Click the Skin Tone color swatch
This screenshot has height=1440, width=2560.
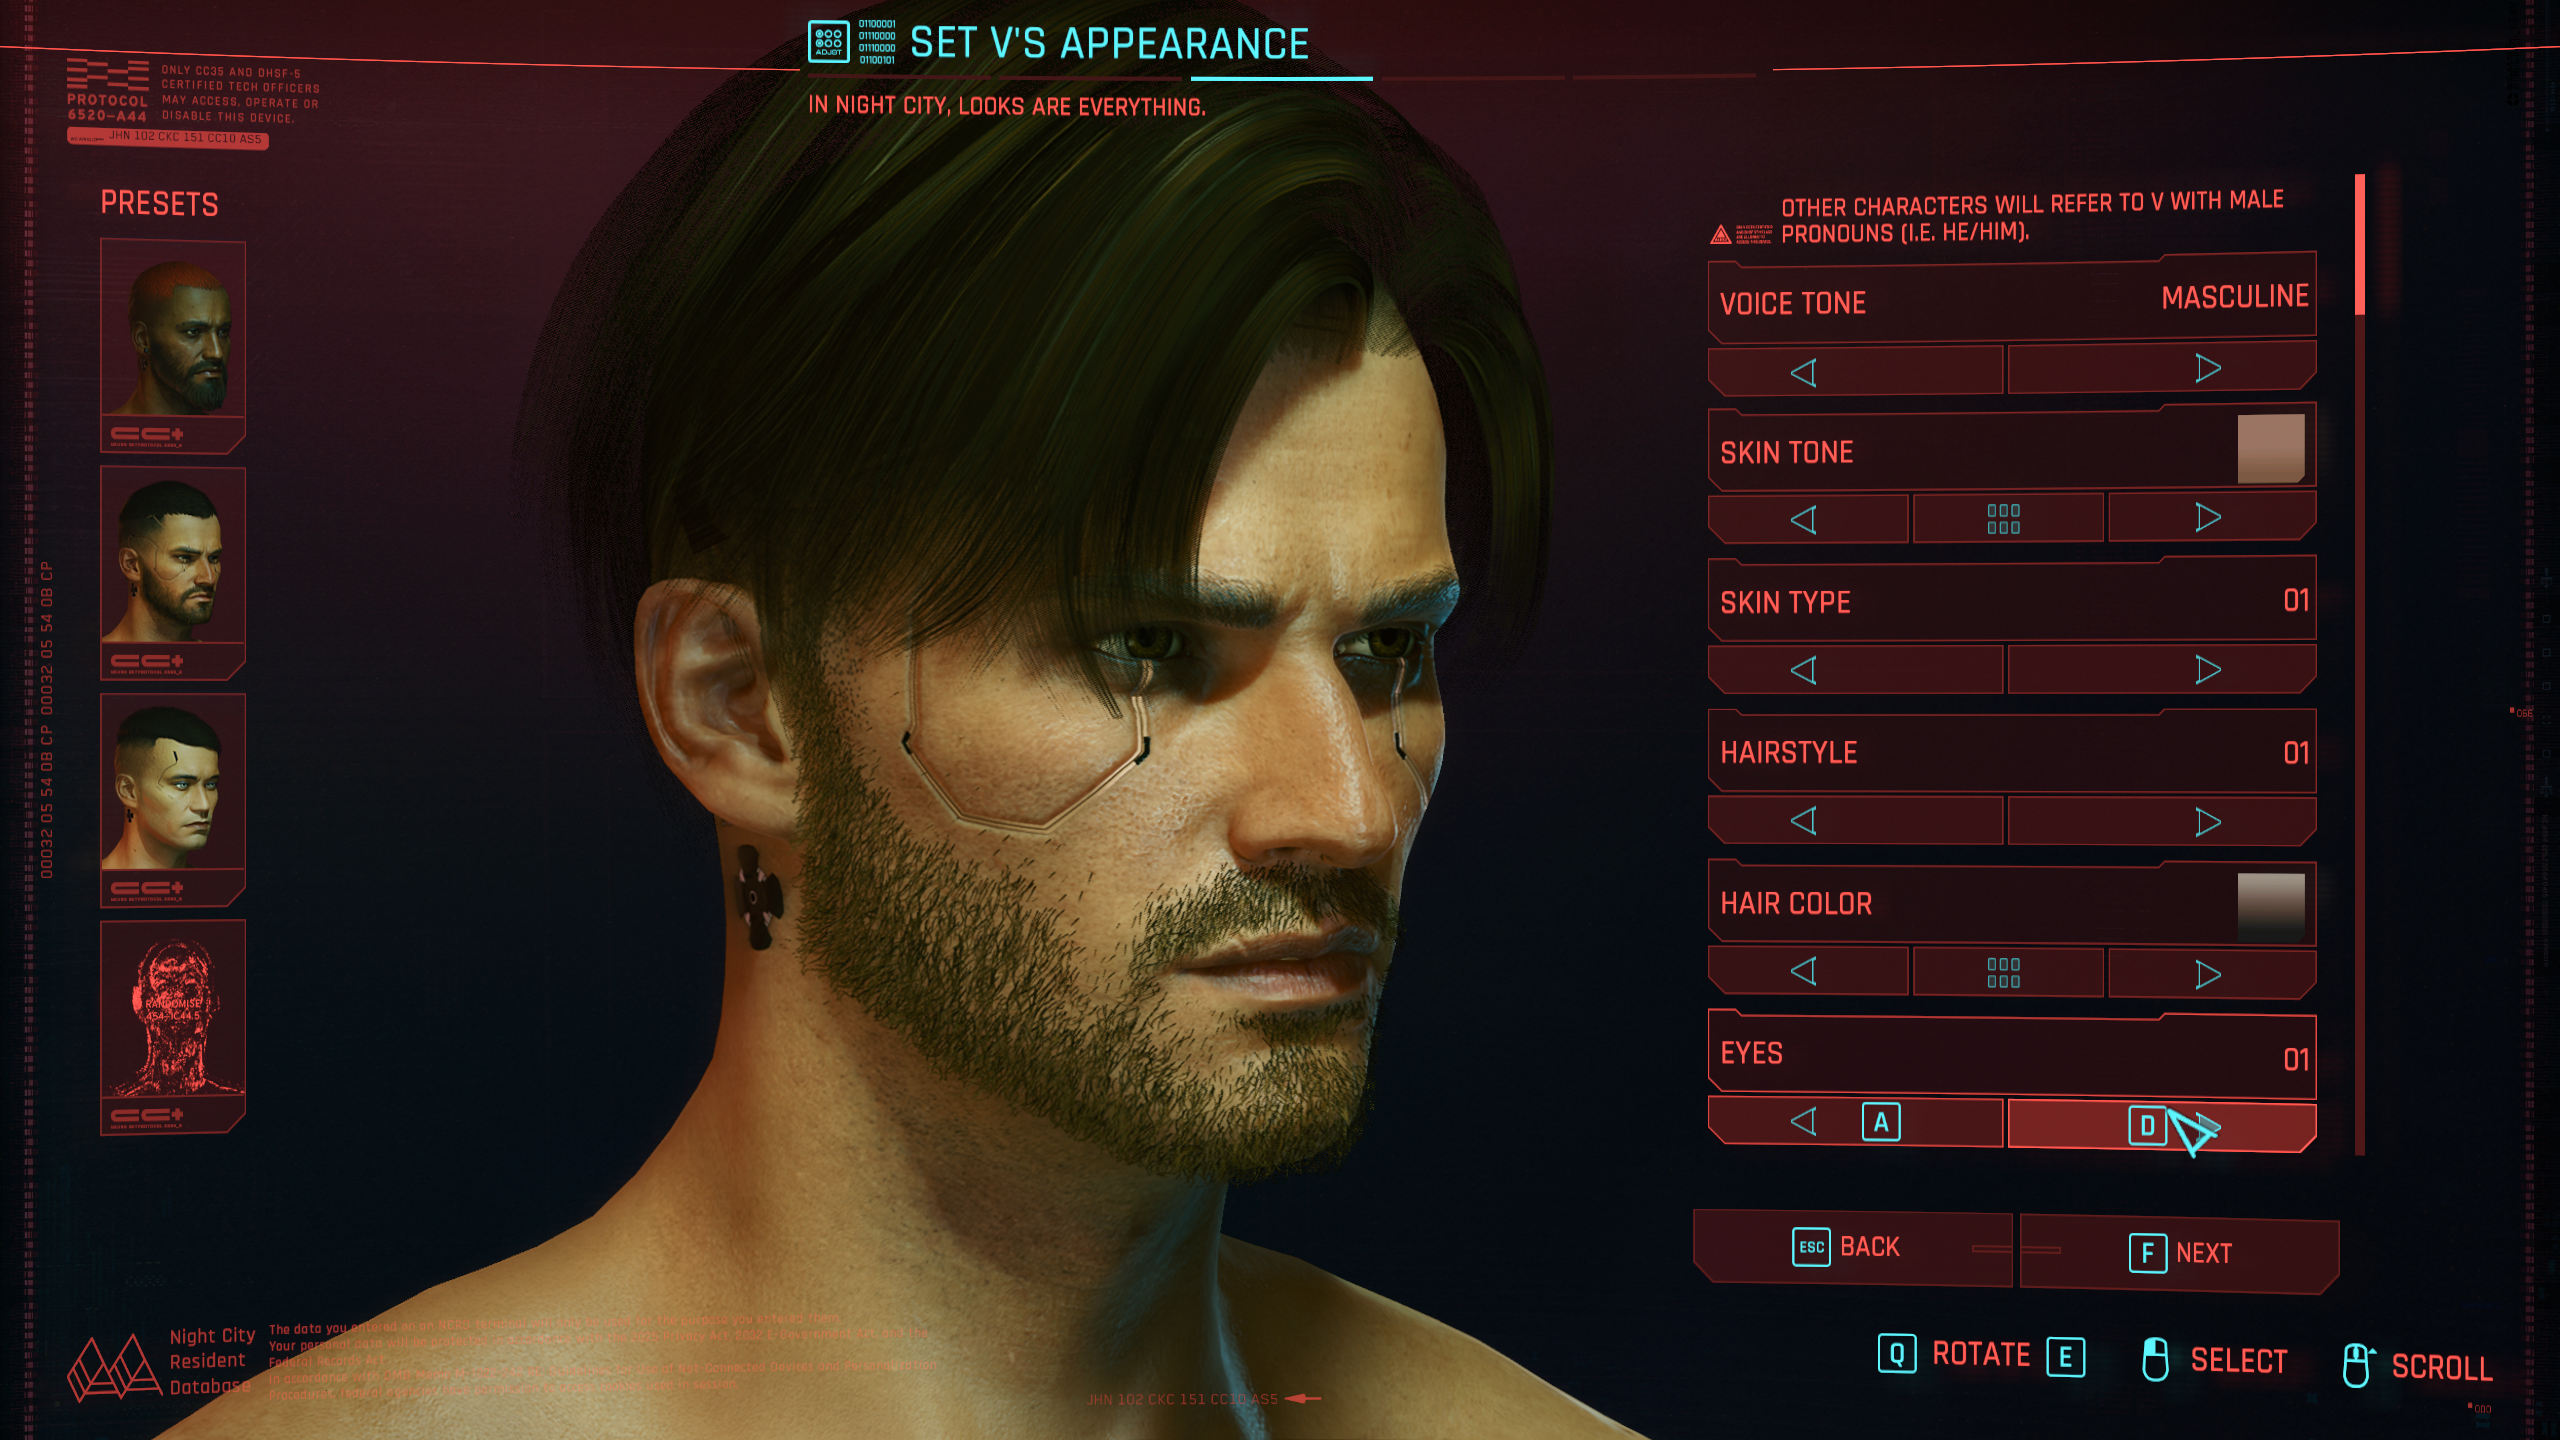(x=2270, y=448)
